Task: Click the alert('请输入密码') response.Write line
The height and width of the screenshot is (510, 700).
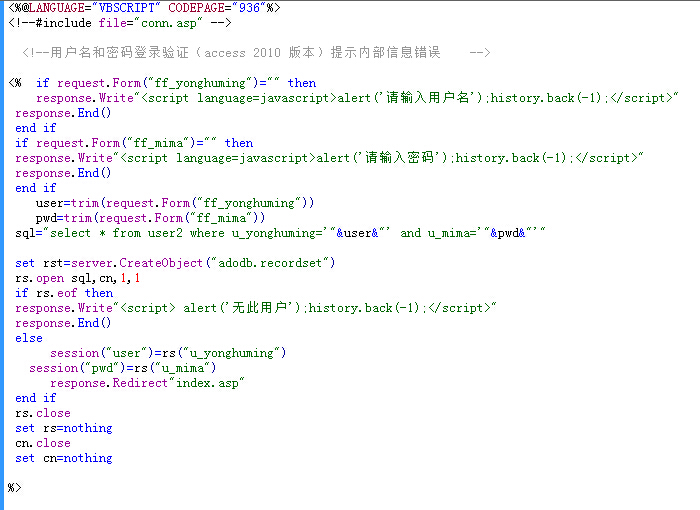Action: [329, 158]
